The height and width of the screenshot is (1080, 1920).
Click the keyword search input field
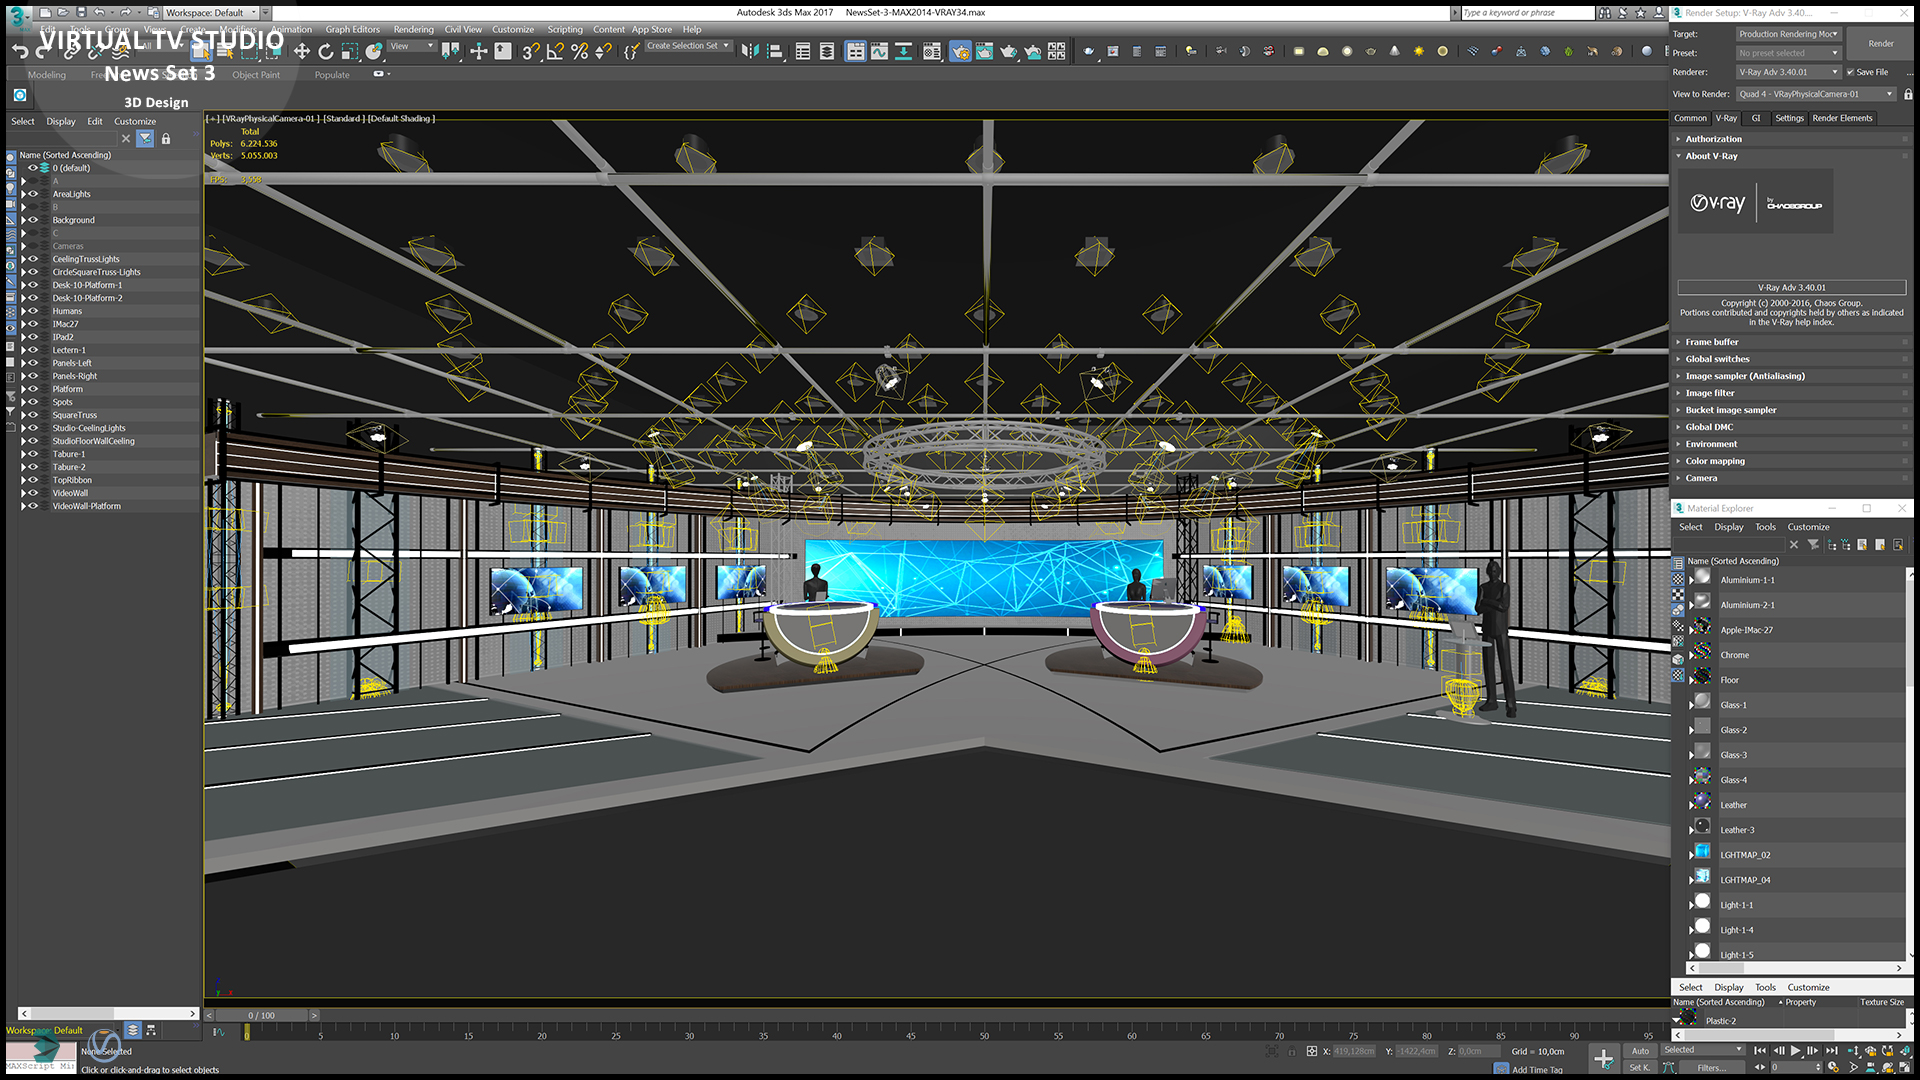coord(1525,13)
